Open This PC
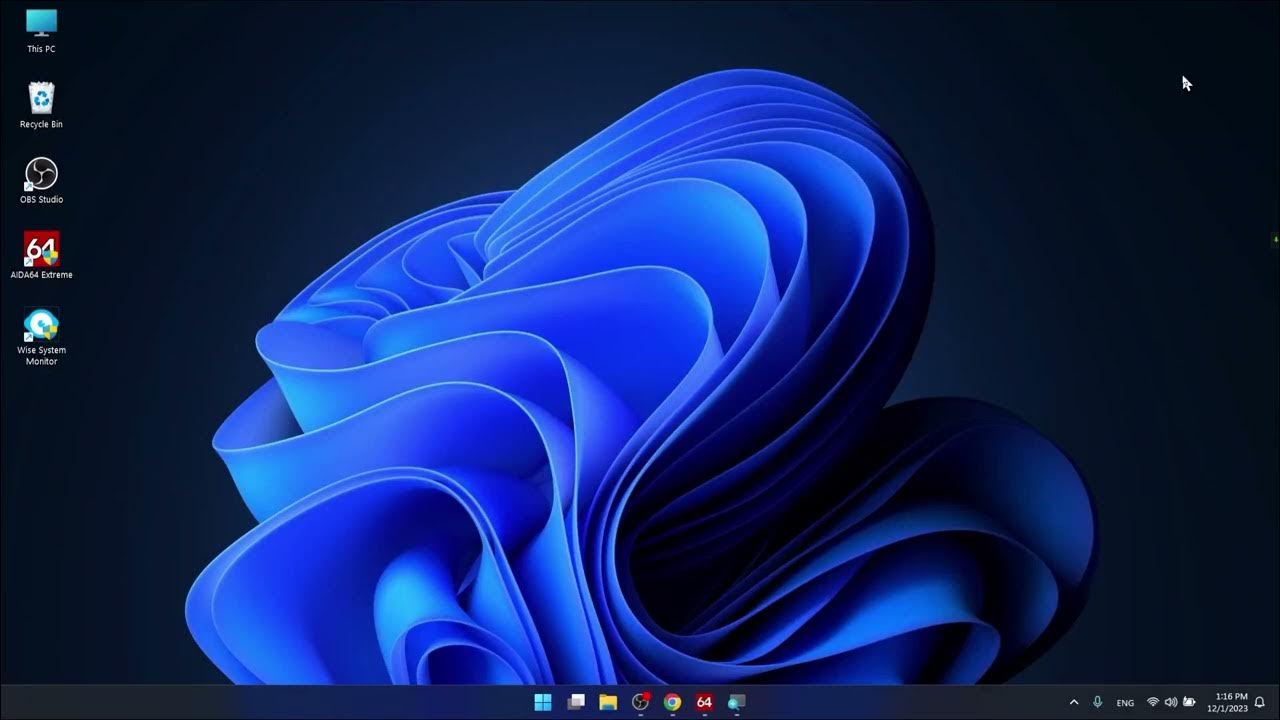The image size is (1280, 720). click(40, 25)
